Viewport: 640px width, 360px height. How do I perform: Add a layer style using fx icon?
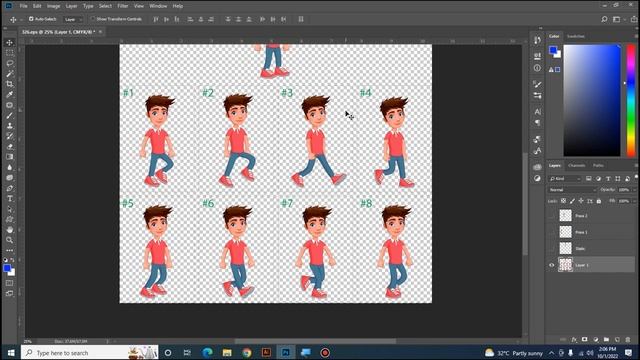574,340
